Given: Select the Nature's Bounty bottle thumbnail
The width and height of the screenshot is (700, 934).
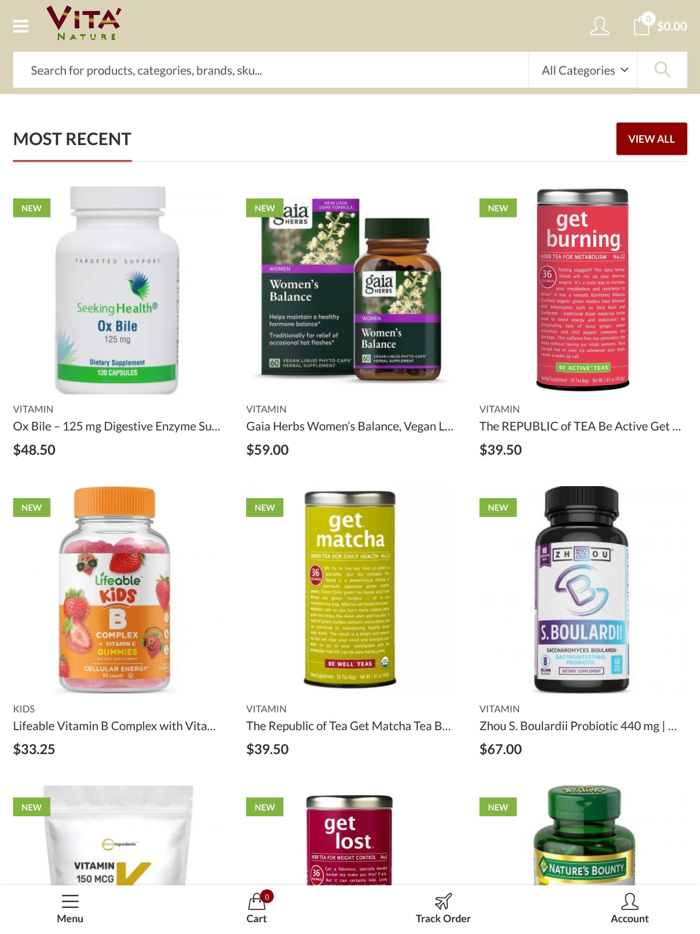Looking at the screenshot, I should pos(583,835).
